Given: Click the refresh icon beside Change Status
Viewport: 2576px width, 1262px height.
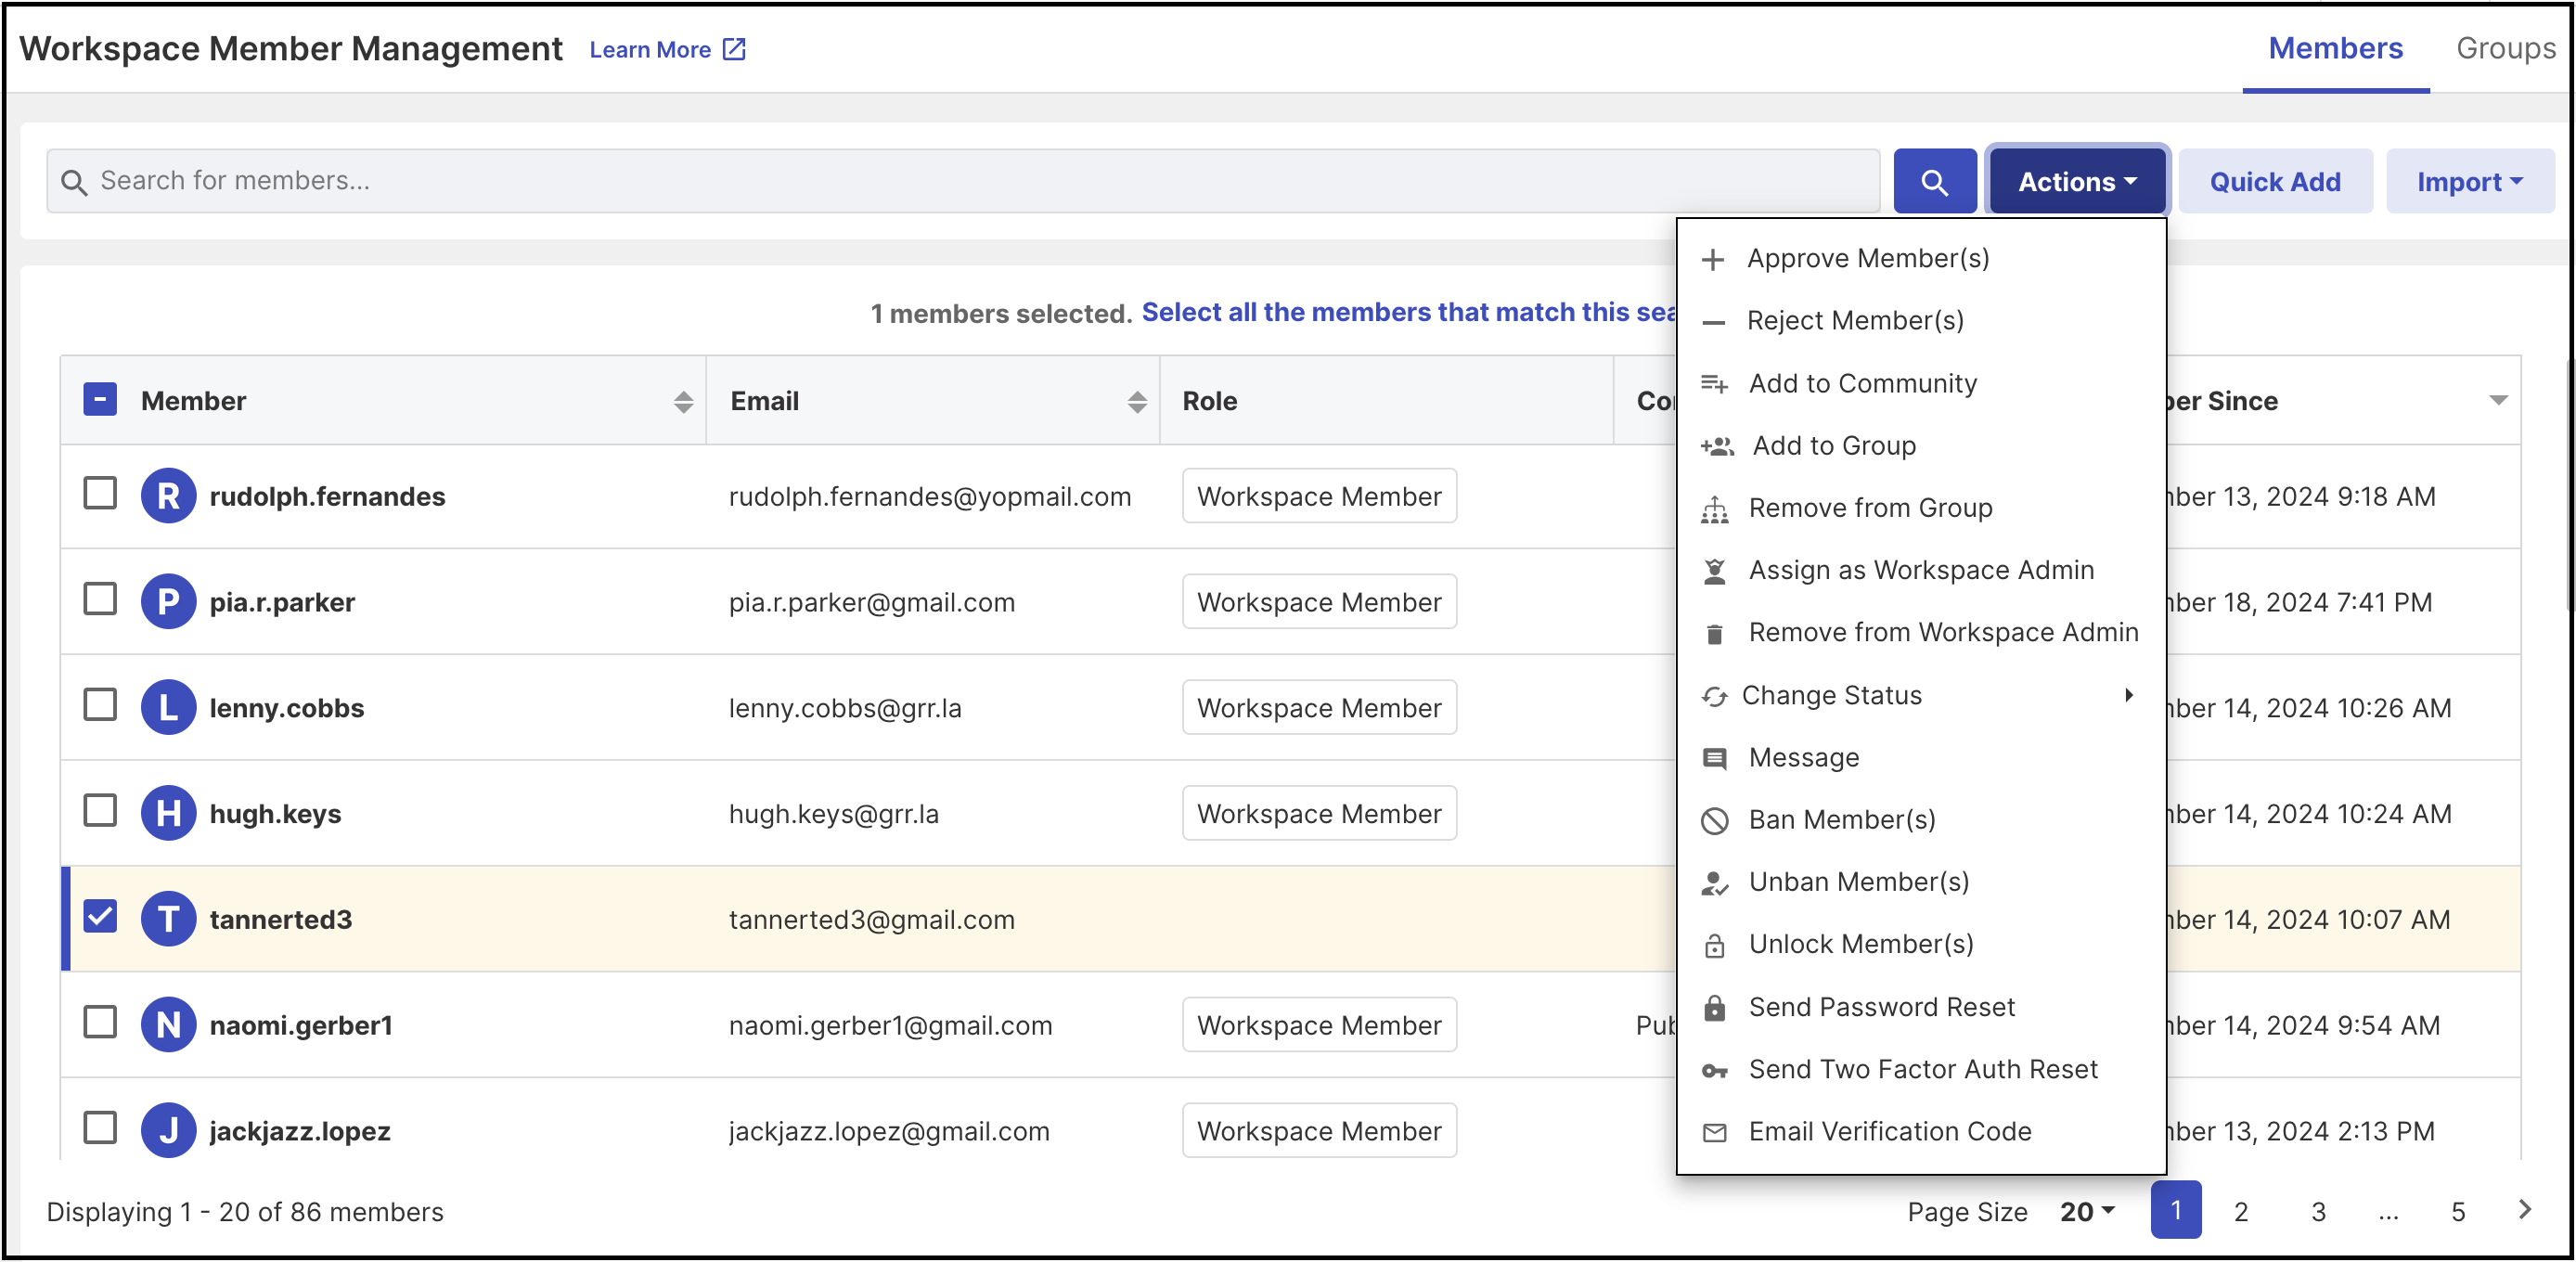Looking at the screenshot, I should [x=1714, y=696].
